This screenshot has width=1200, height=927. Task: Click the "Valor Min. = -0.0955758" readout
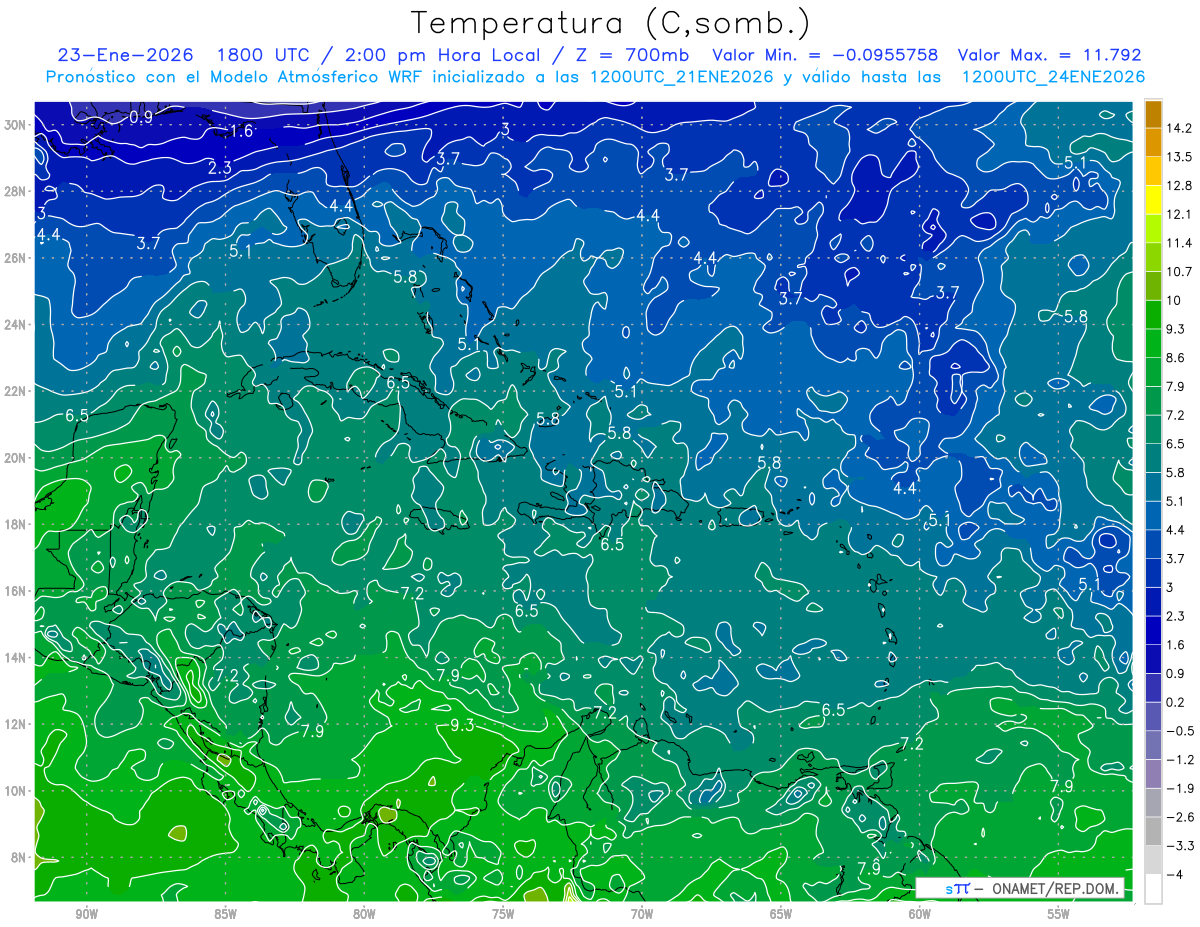[825, 55]
